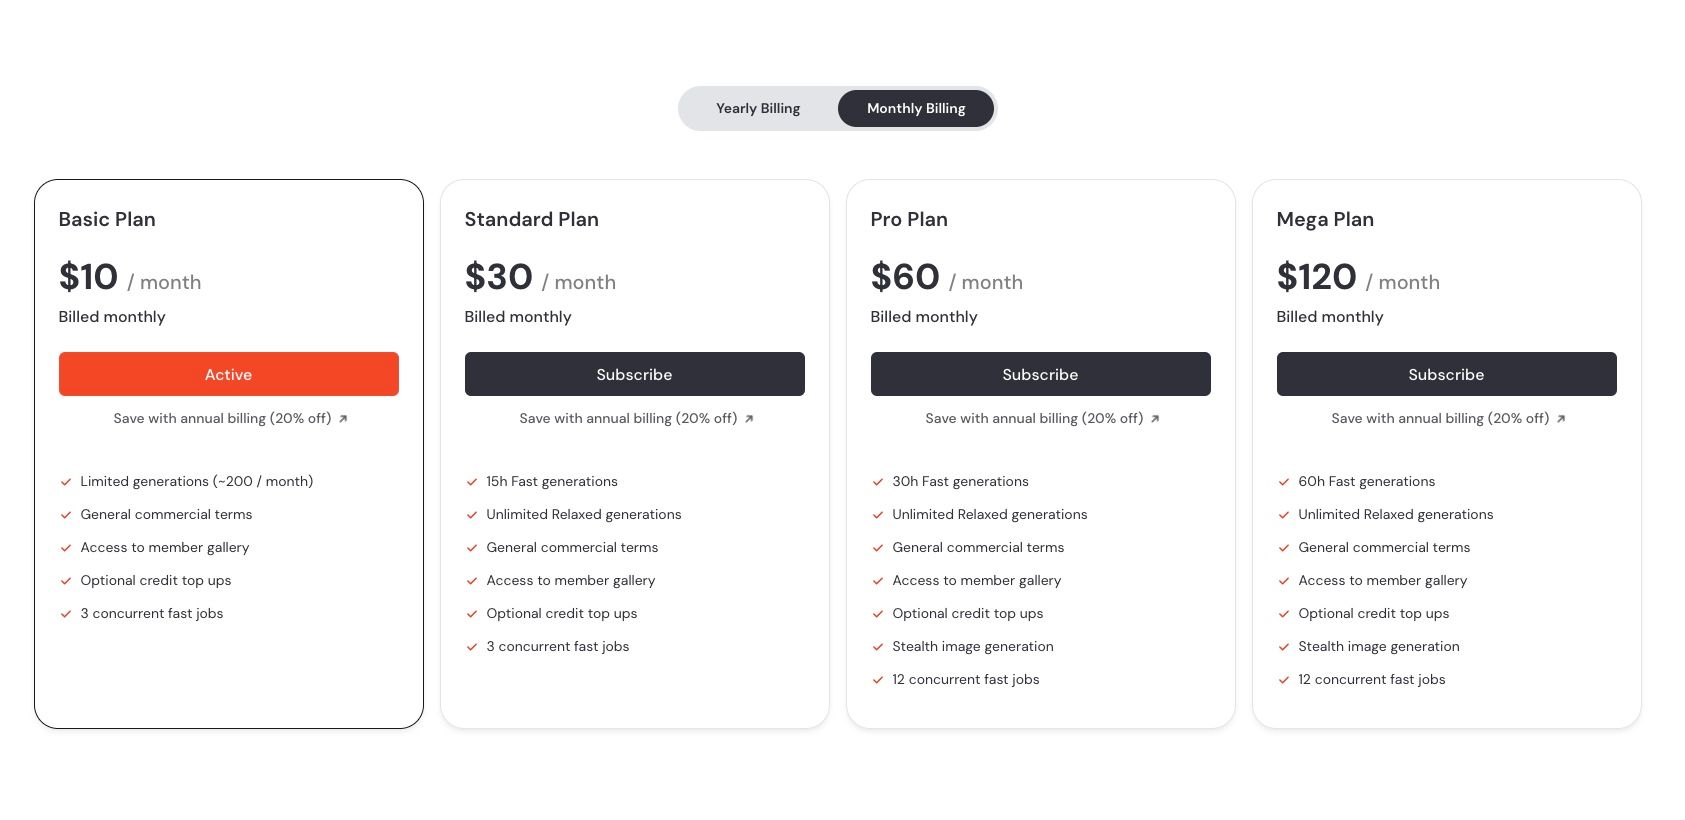The image size is (1685, 820).
Task: Click the arrow icon beside Standard annual billing
Action: [x=749, y=419]
